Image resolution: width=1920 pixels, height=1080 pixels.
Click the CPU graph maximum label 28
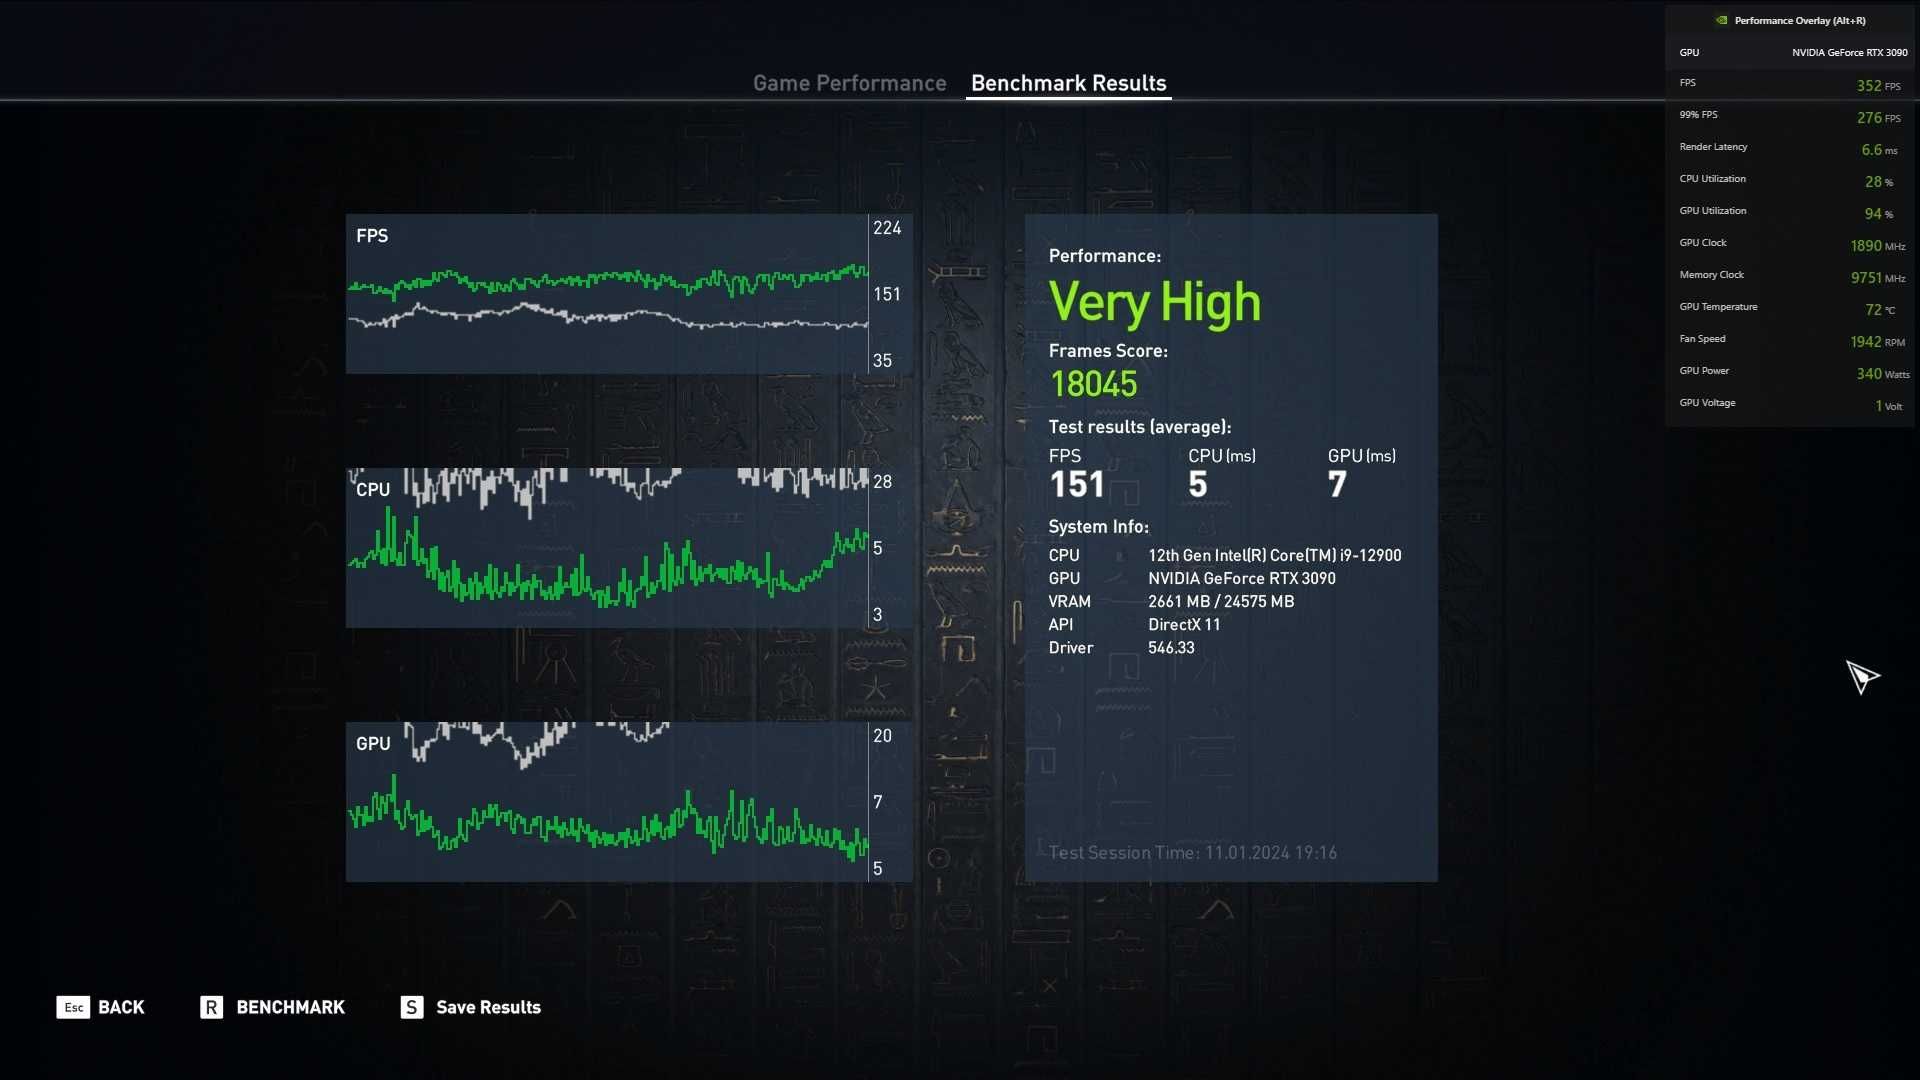[882, 482]
